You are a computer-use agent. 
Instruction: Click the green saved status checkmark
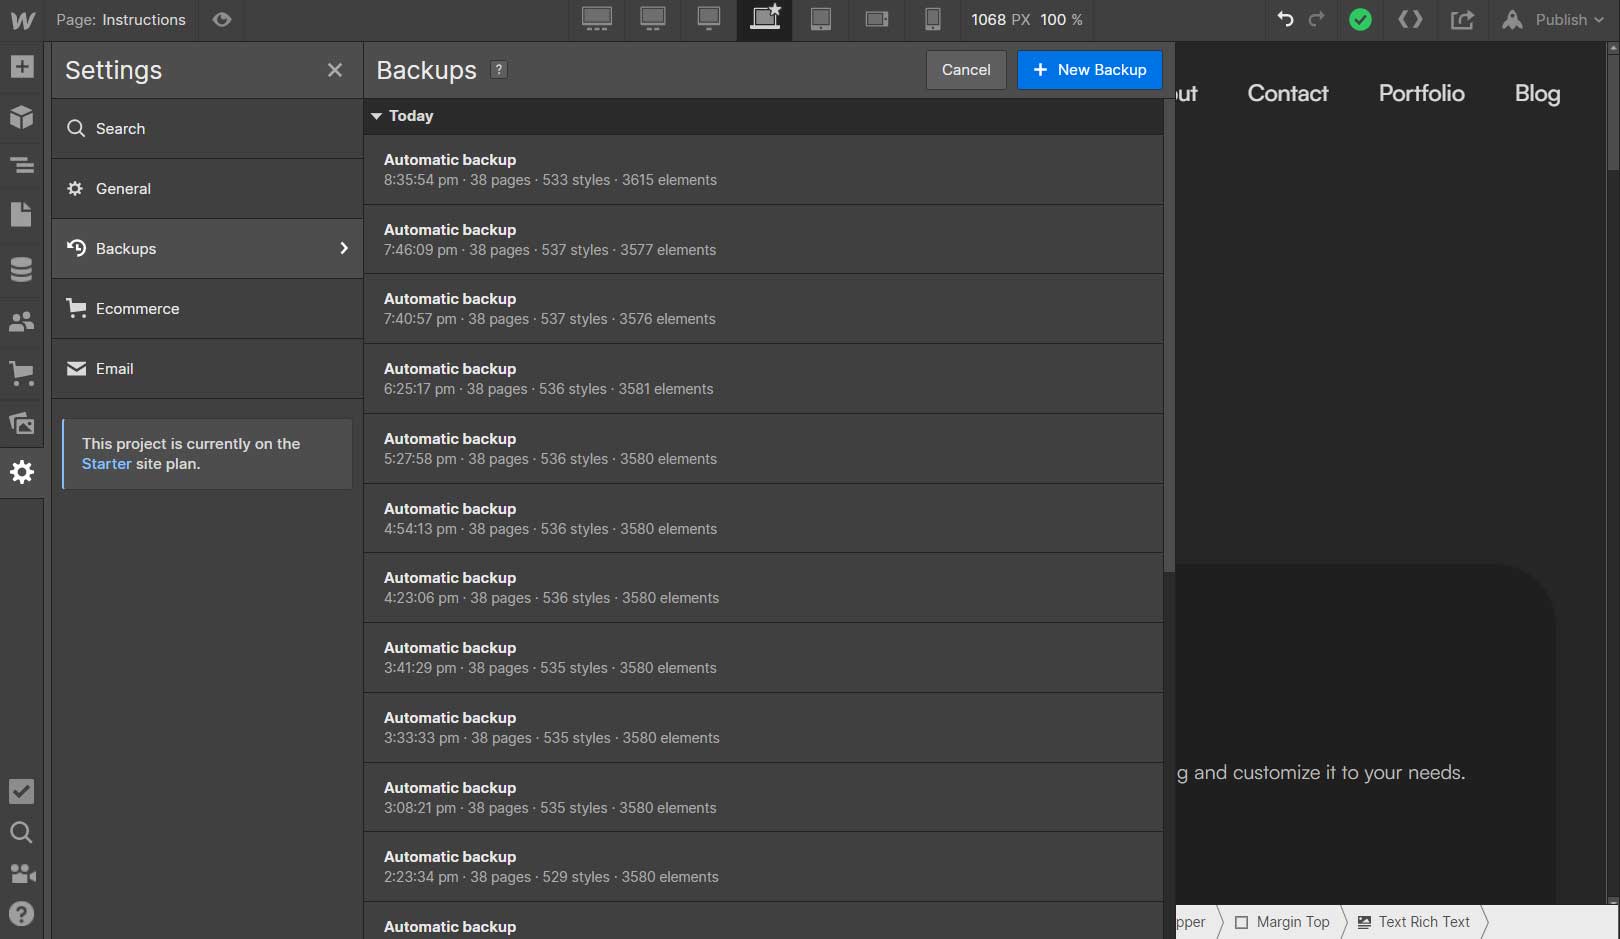click(x=1360, y=19)
